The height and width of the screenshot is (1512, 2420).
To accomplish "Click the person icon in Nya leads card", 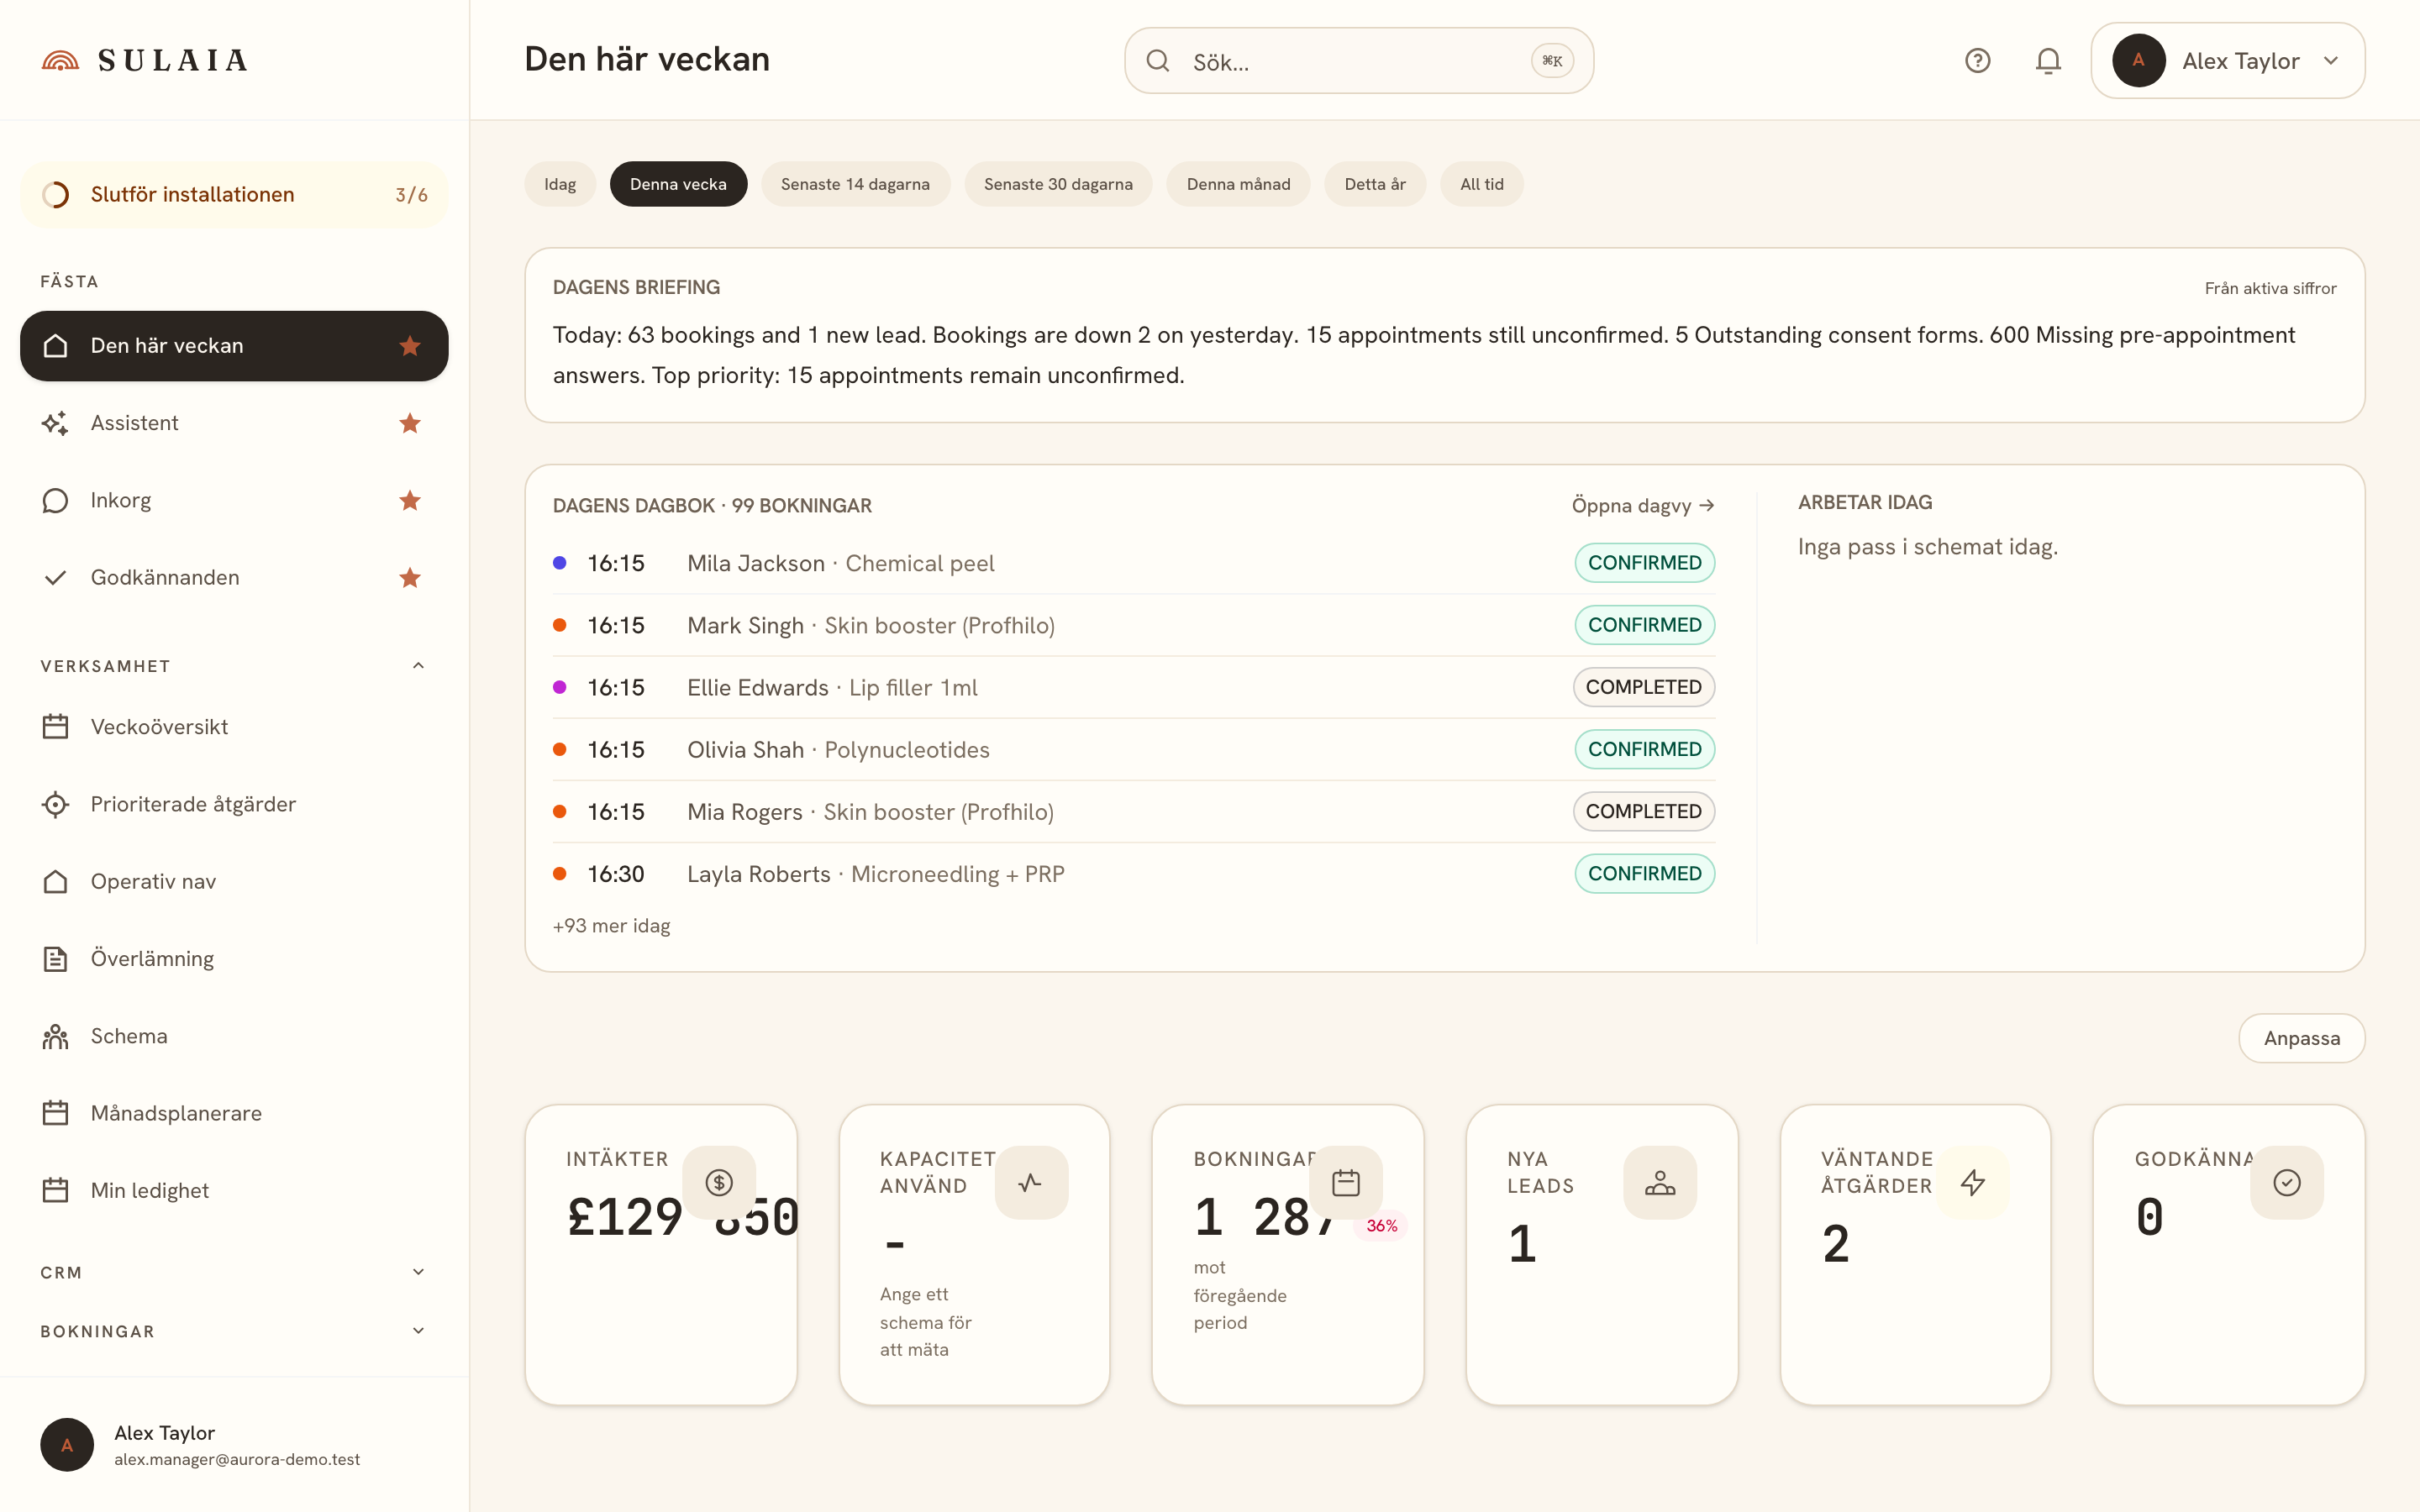I will (x=1660, y=1182).
